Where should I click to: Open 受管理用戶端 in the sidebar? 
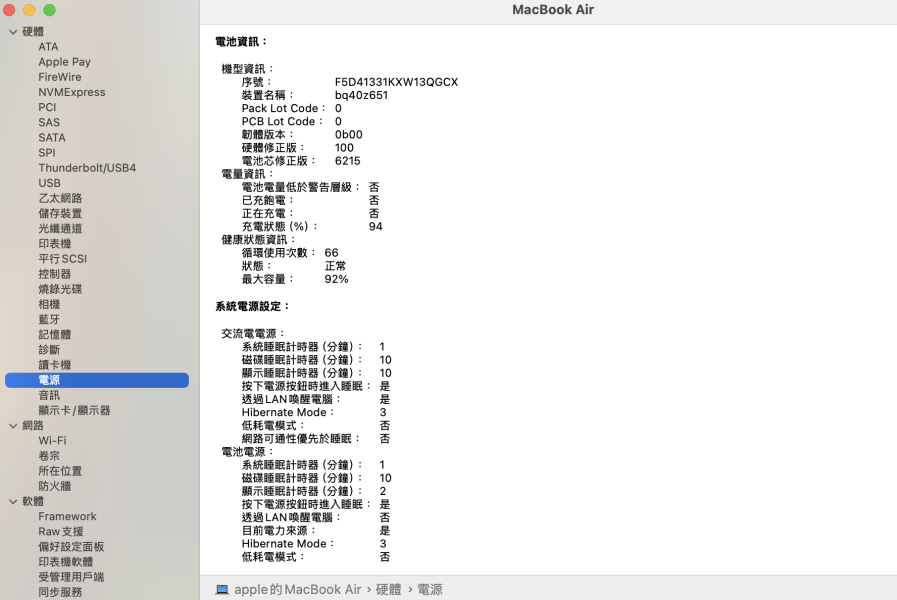71,577
